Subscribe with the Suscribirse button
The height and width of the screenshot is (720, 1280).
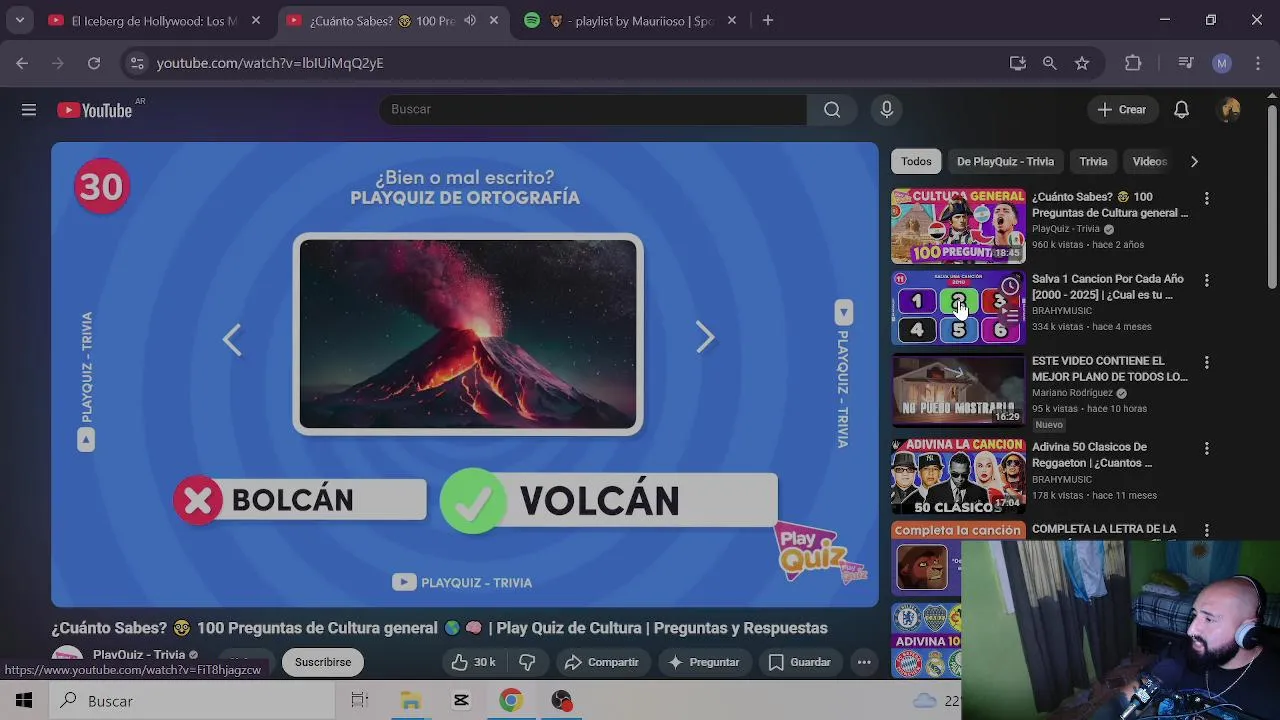pyautogui.click(x=323, y=662)
